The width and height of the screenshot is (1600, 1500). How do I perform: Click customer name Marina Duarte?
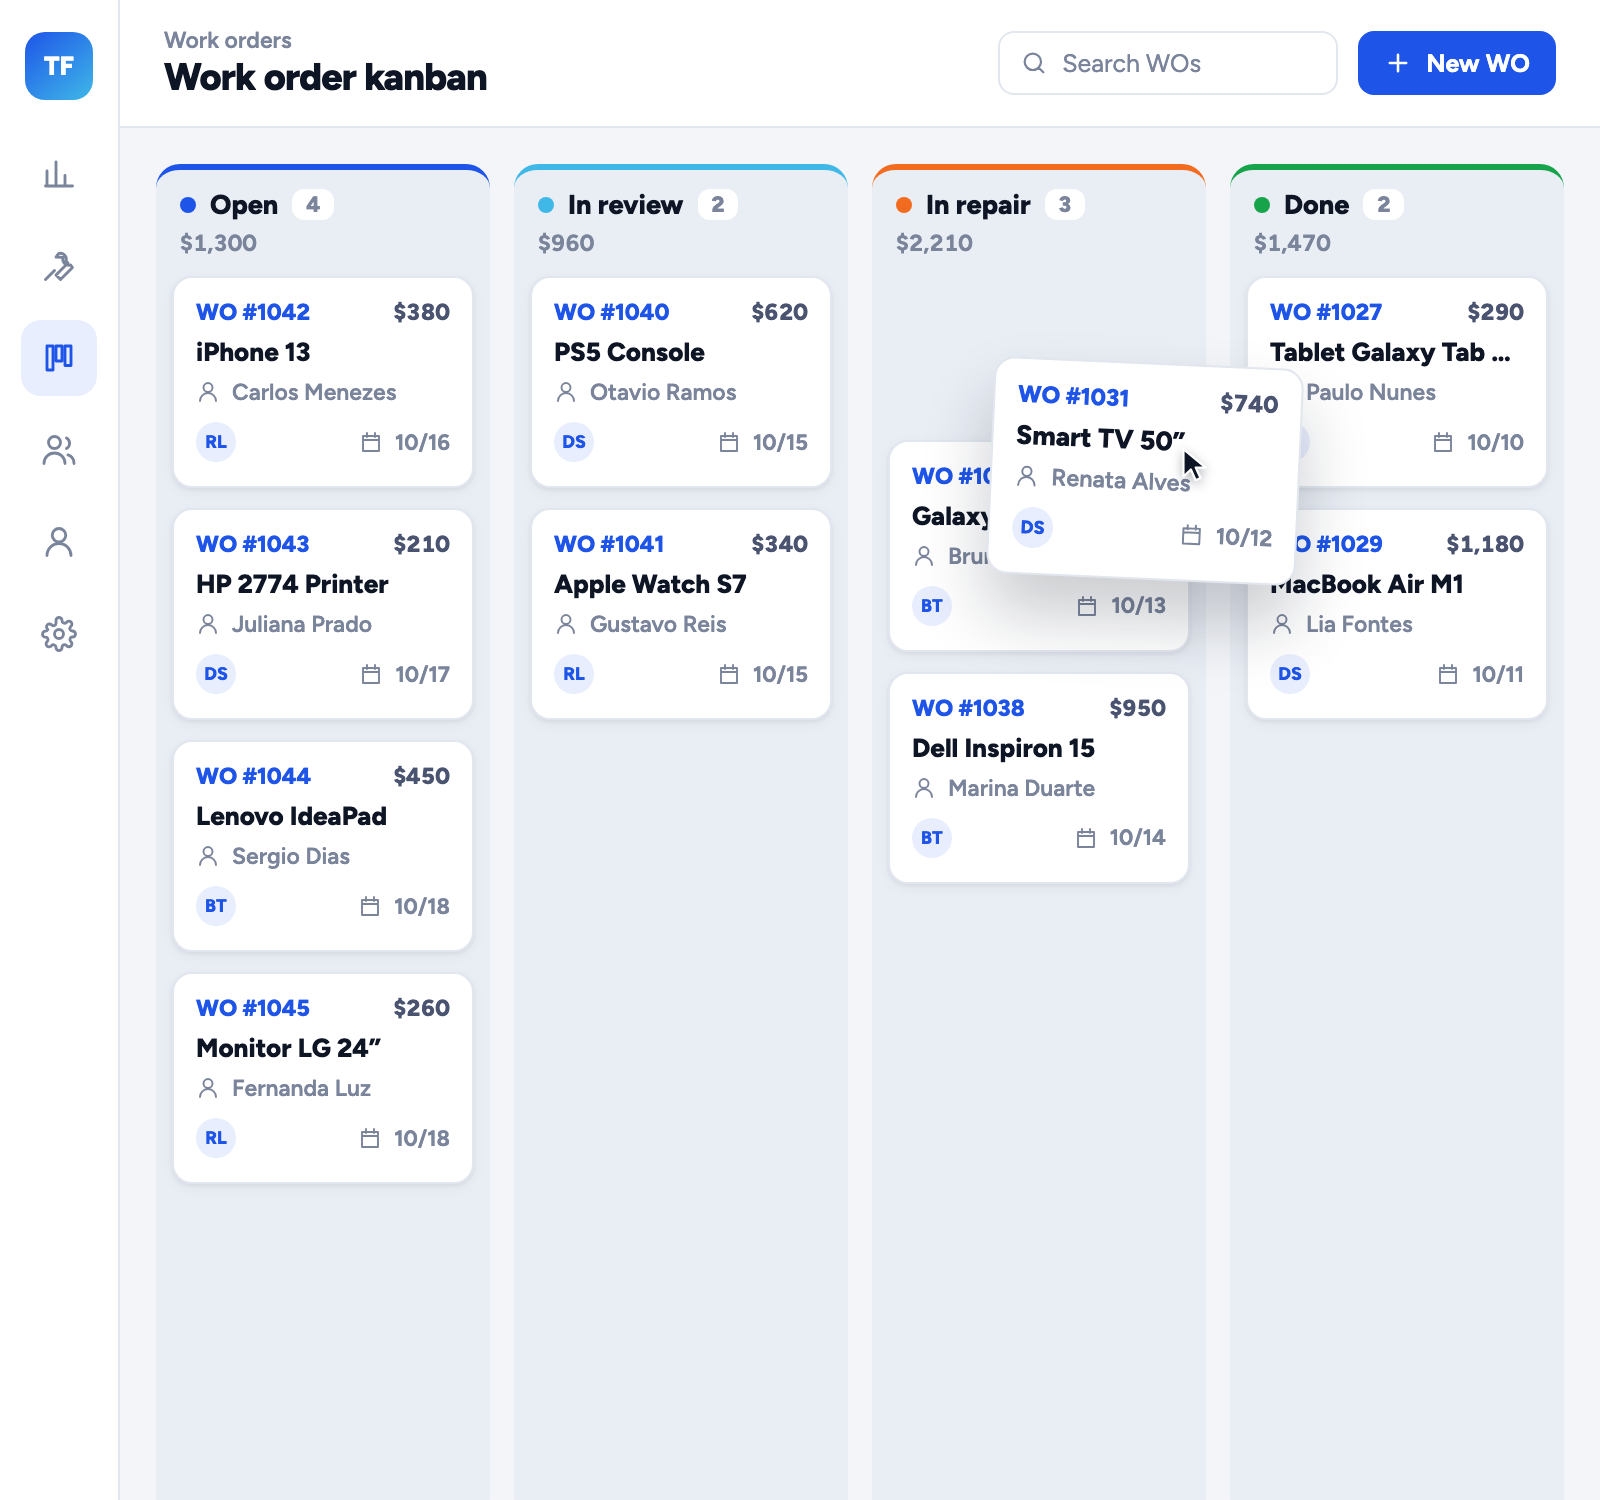1021,788
